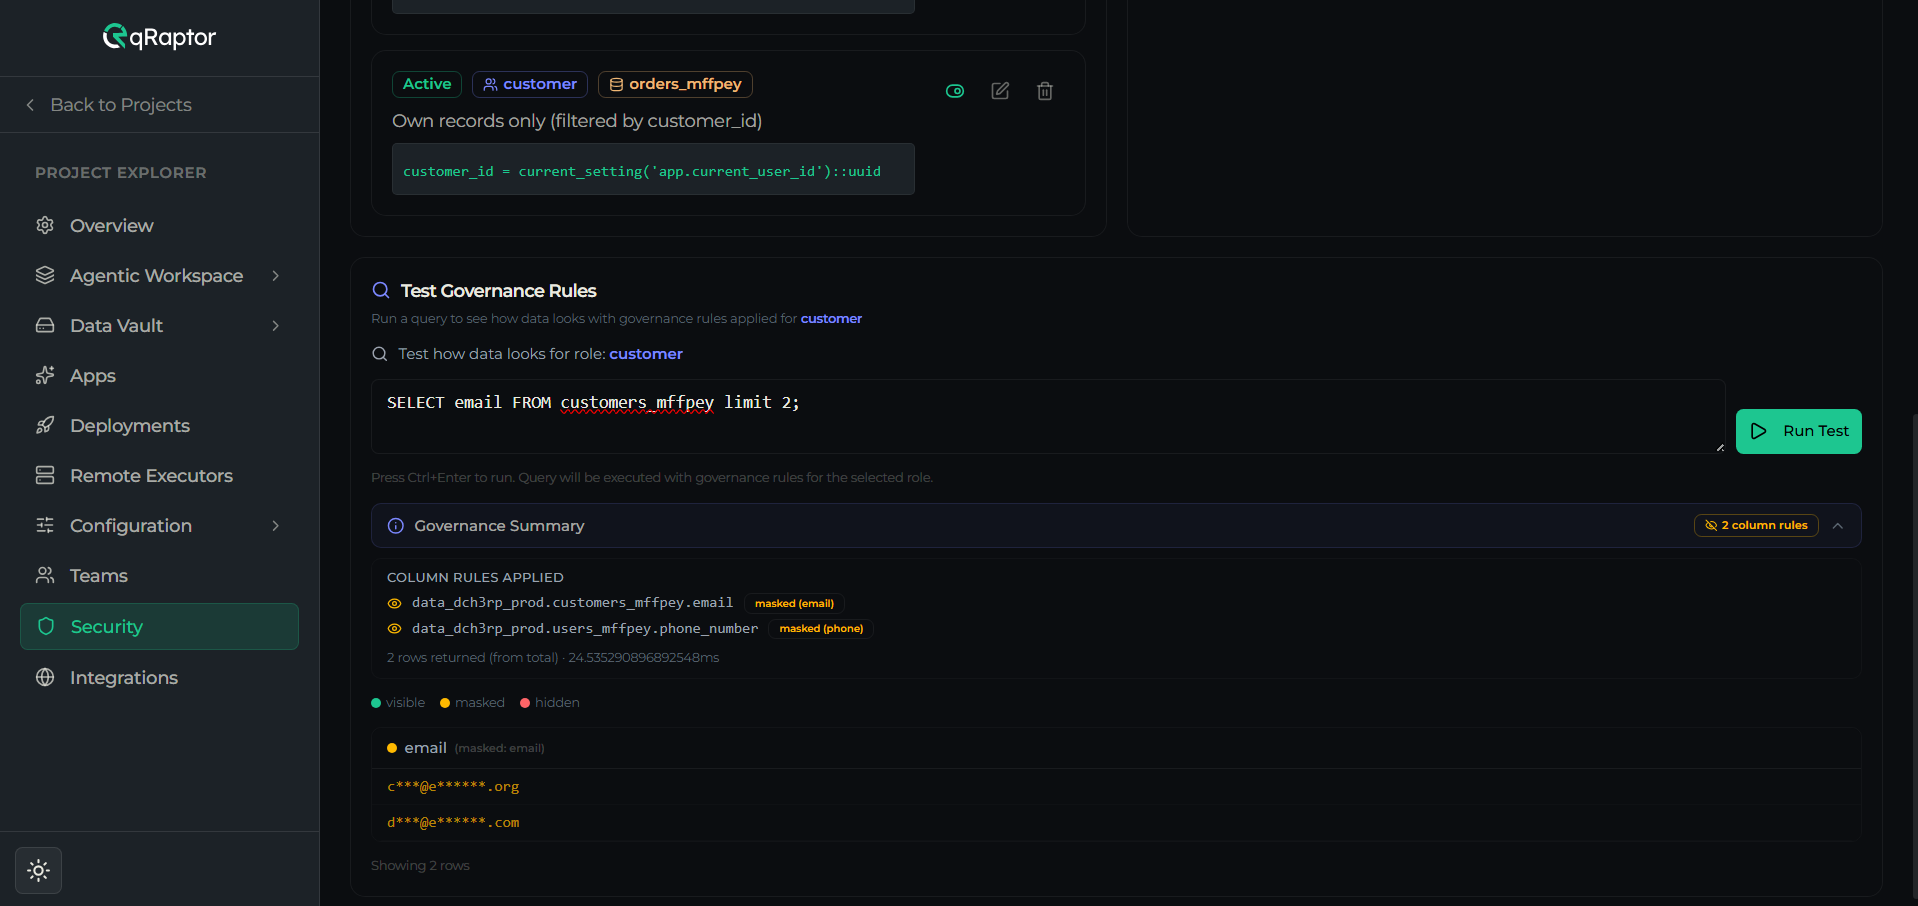Click the Agentic Workspace layers icon

[x=45, y=275]
